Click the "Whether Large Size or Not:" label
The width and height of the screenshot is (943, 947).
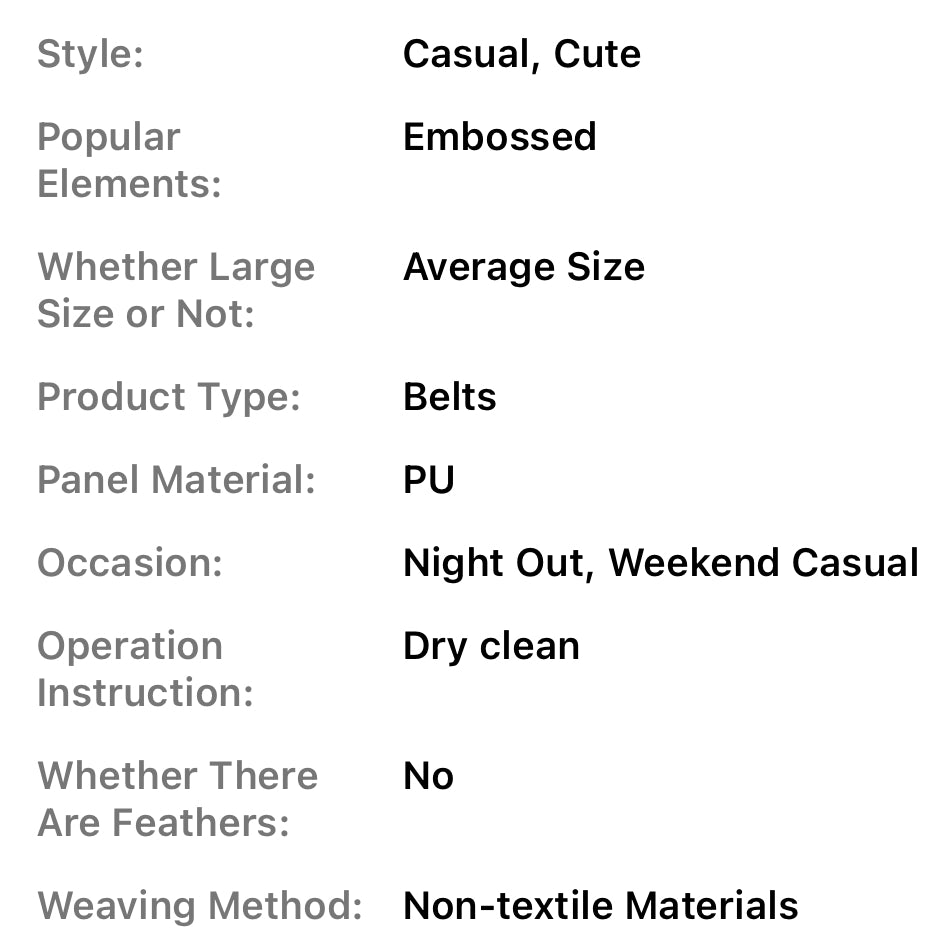(x=175, y=290)
